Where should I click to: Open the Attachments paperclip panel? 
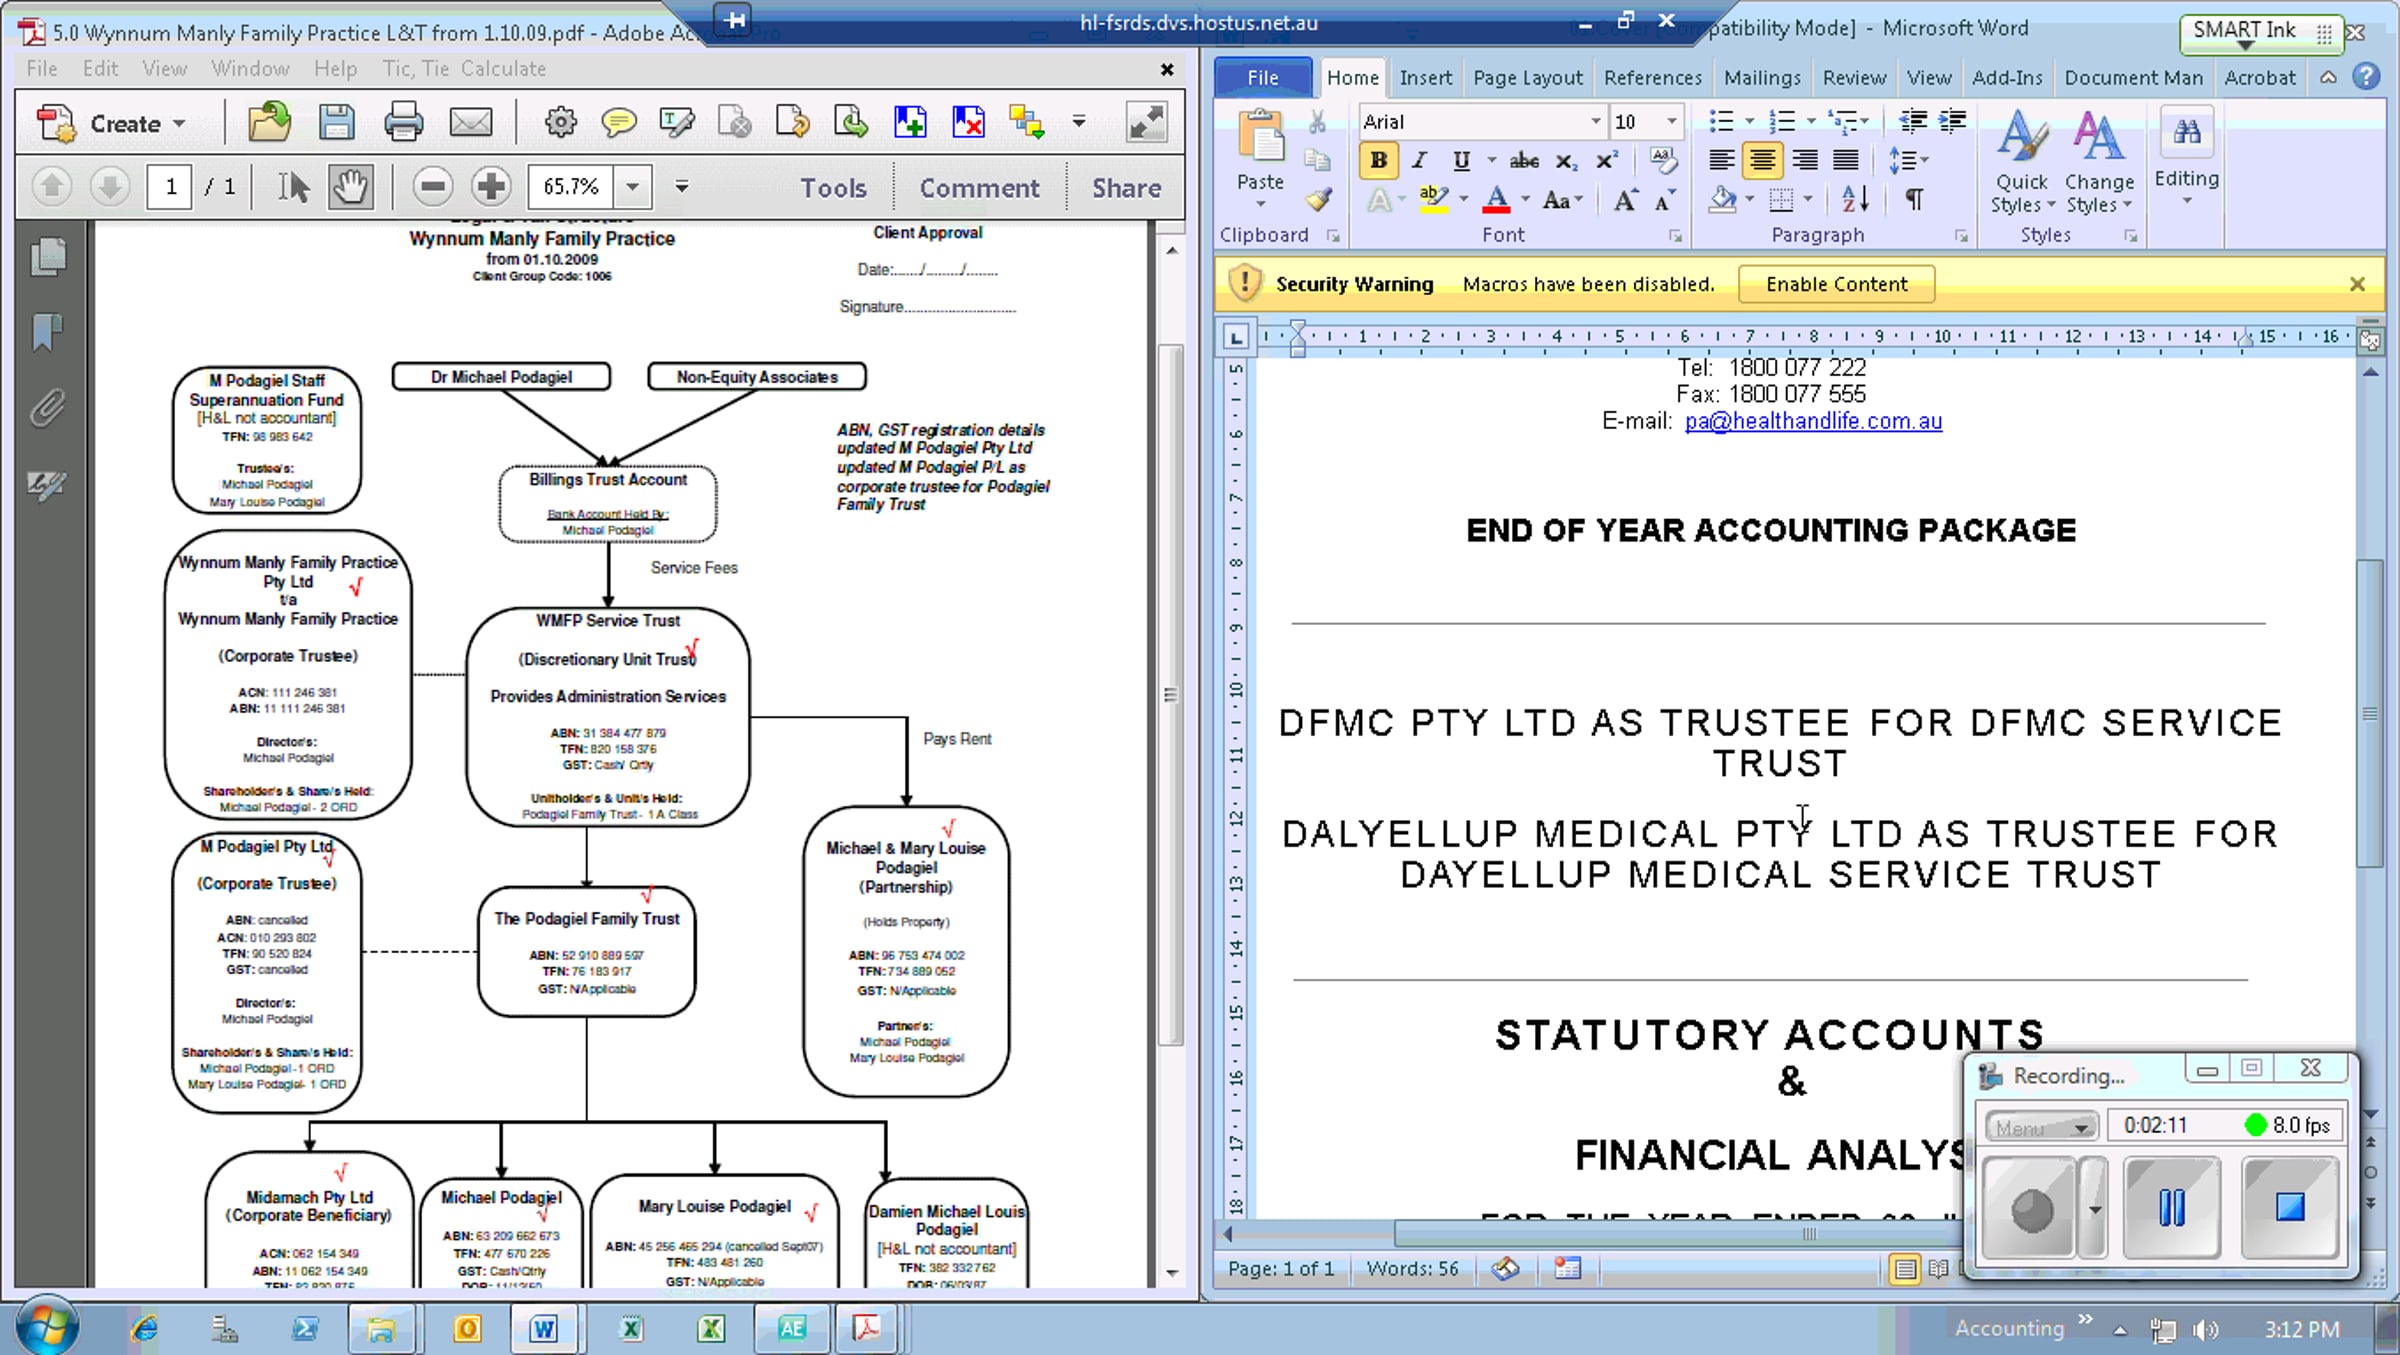tap(47, 408)
